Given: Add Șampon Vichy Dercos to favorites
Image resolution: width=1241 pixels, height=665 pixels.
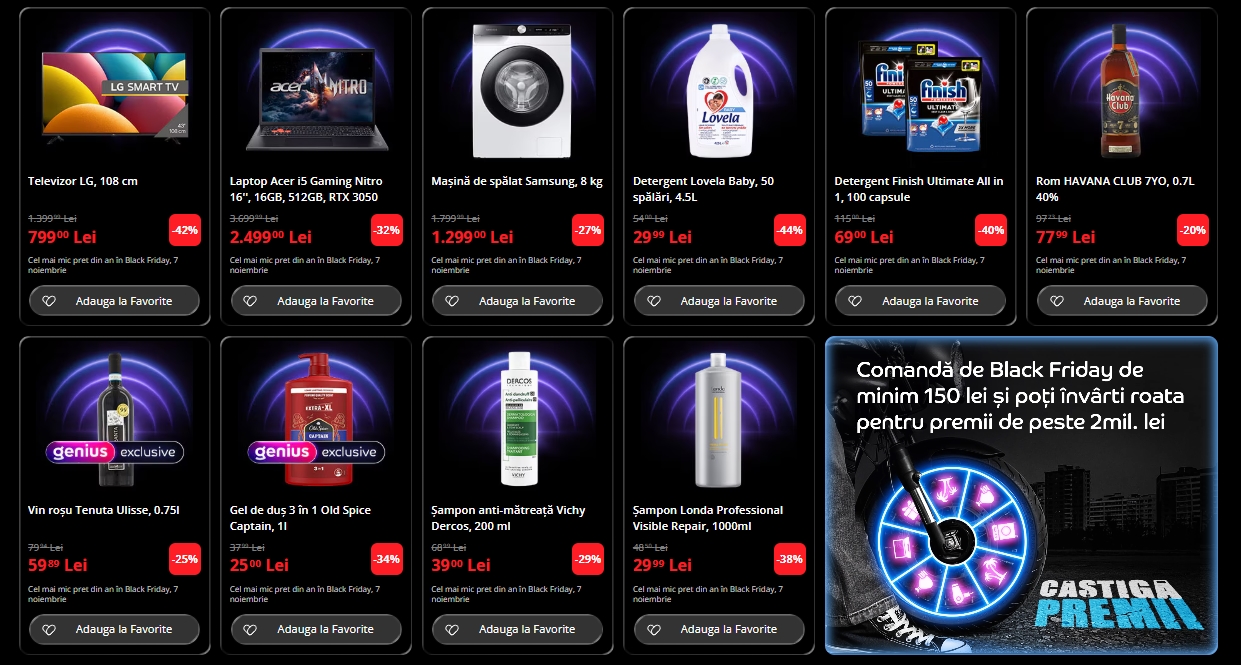Looking at the screenshot, I should (x=517, y=629).
